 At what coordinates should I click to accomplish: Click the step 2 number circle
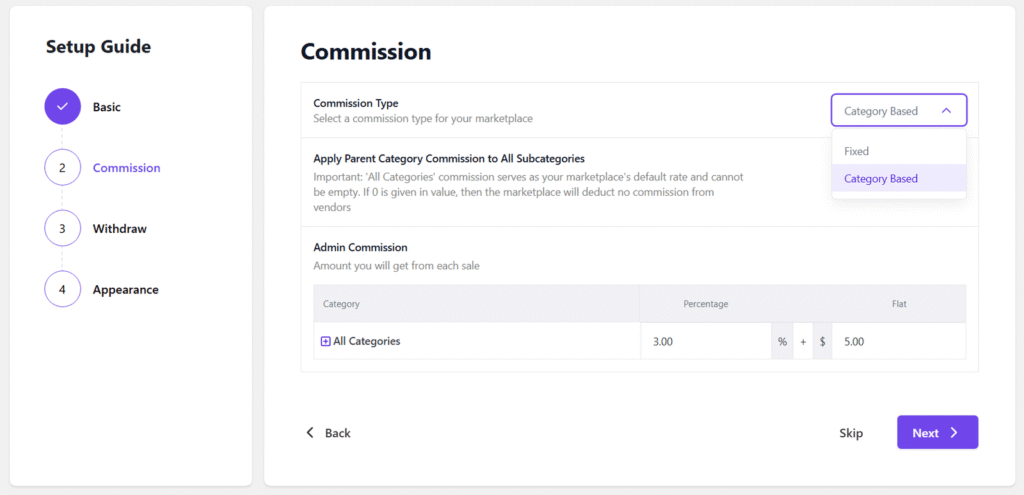point(62,167)
